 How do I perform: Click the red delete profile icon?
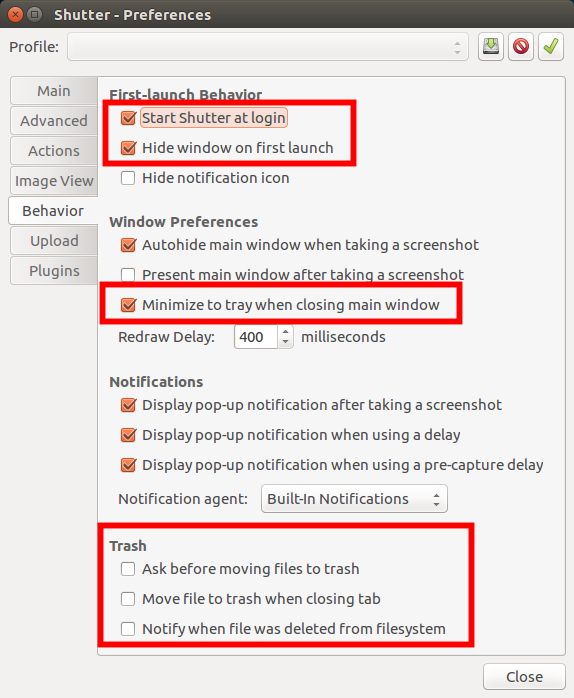(x=521, y=46)
